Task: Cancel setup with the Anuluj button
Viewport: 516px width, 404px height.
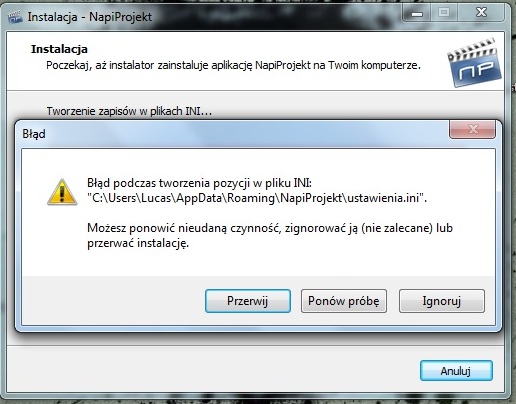Action: click(456, 370)
